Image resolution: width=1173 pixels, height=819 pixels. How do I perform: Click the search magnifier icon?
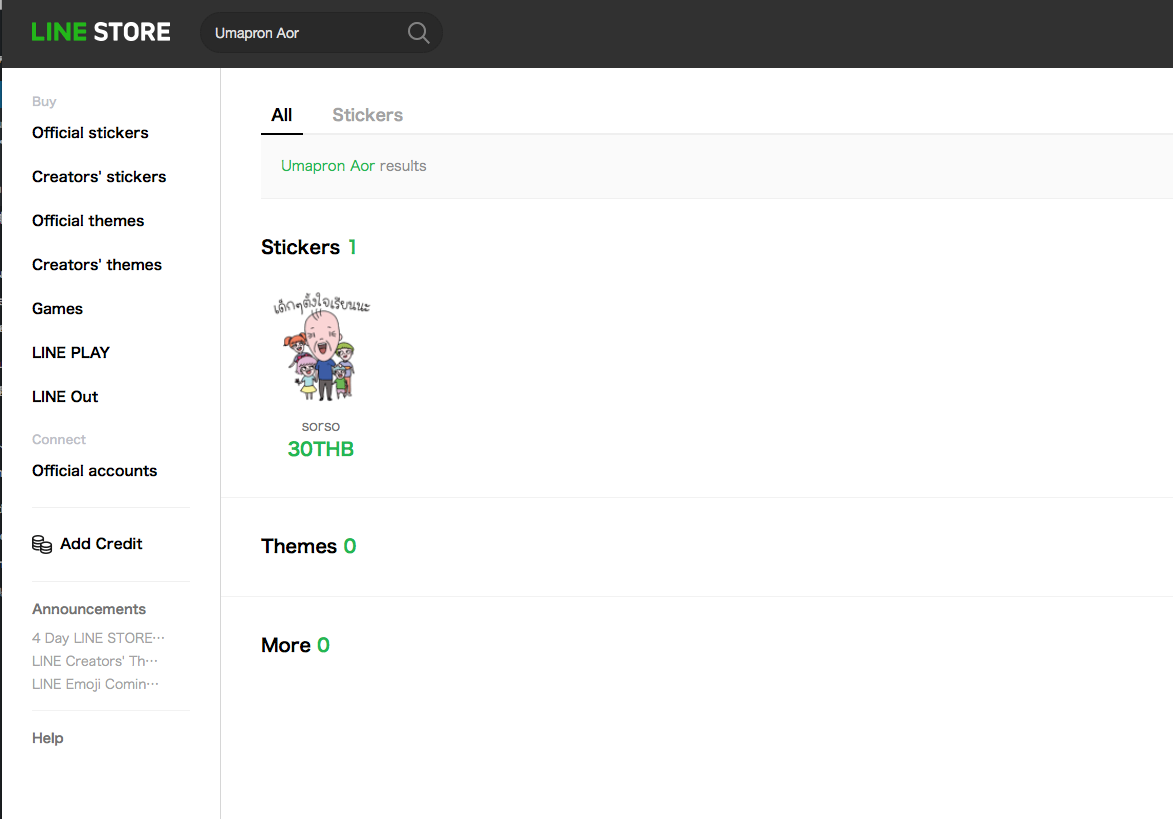(418, 33)
